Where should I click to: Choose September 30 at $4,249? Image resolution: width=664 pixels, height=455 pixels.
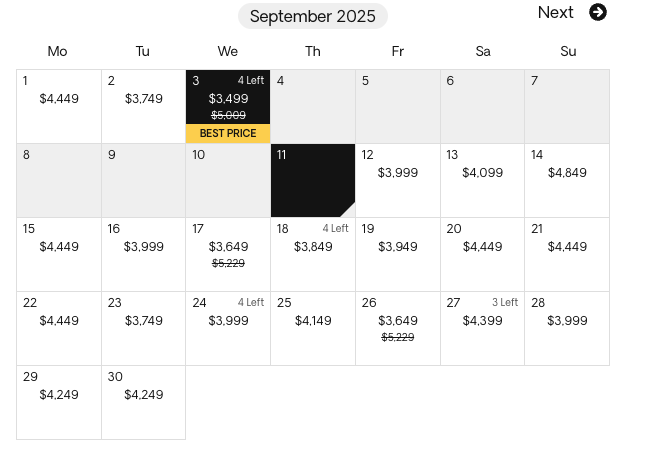[x=144, y=402]
